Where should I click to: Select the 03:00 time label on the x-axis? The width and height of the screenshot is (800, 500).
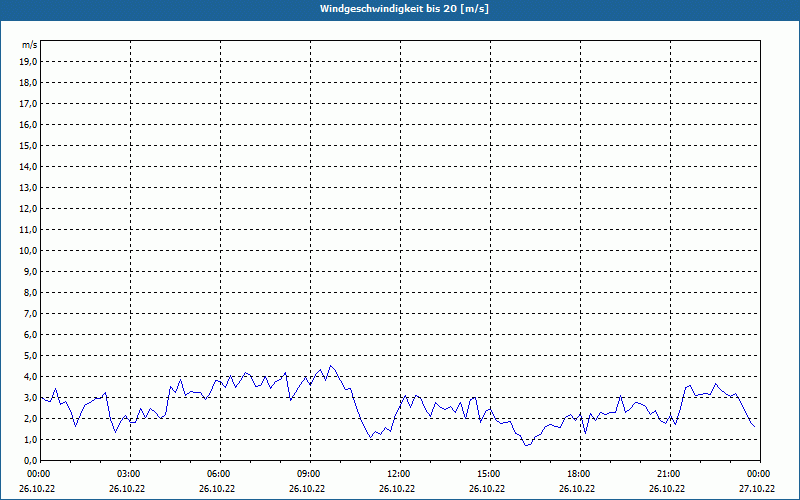(128, 474)
